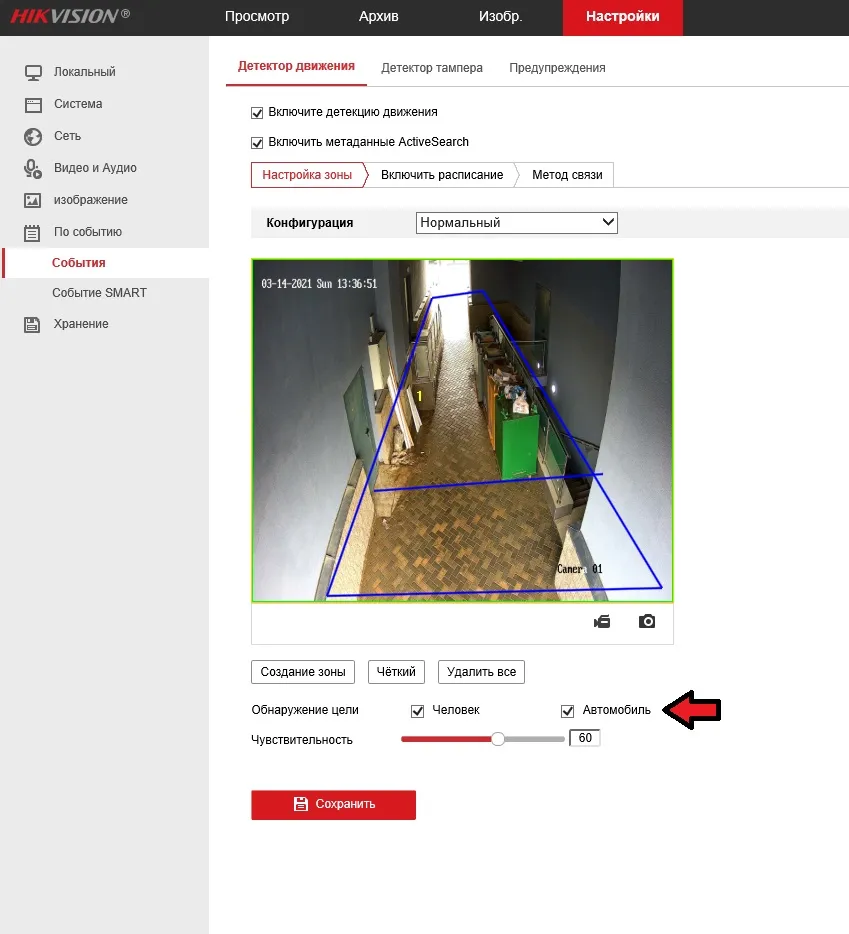Select the Включить расписание step tab

(442, 174)
